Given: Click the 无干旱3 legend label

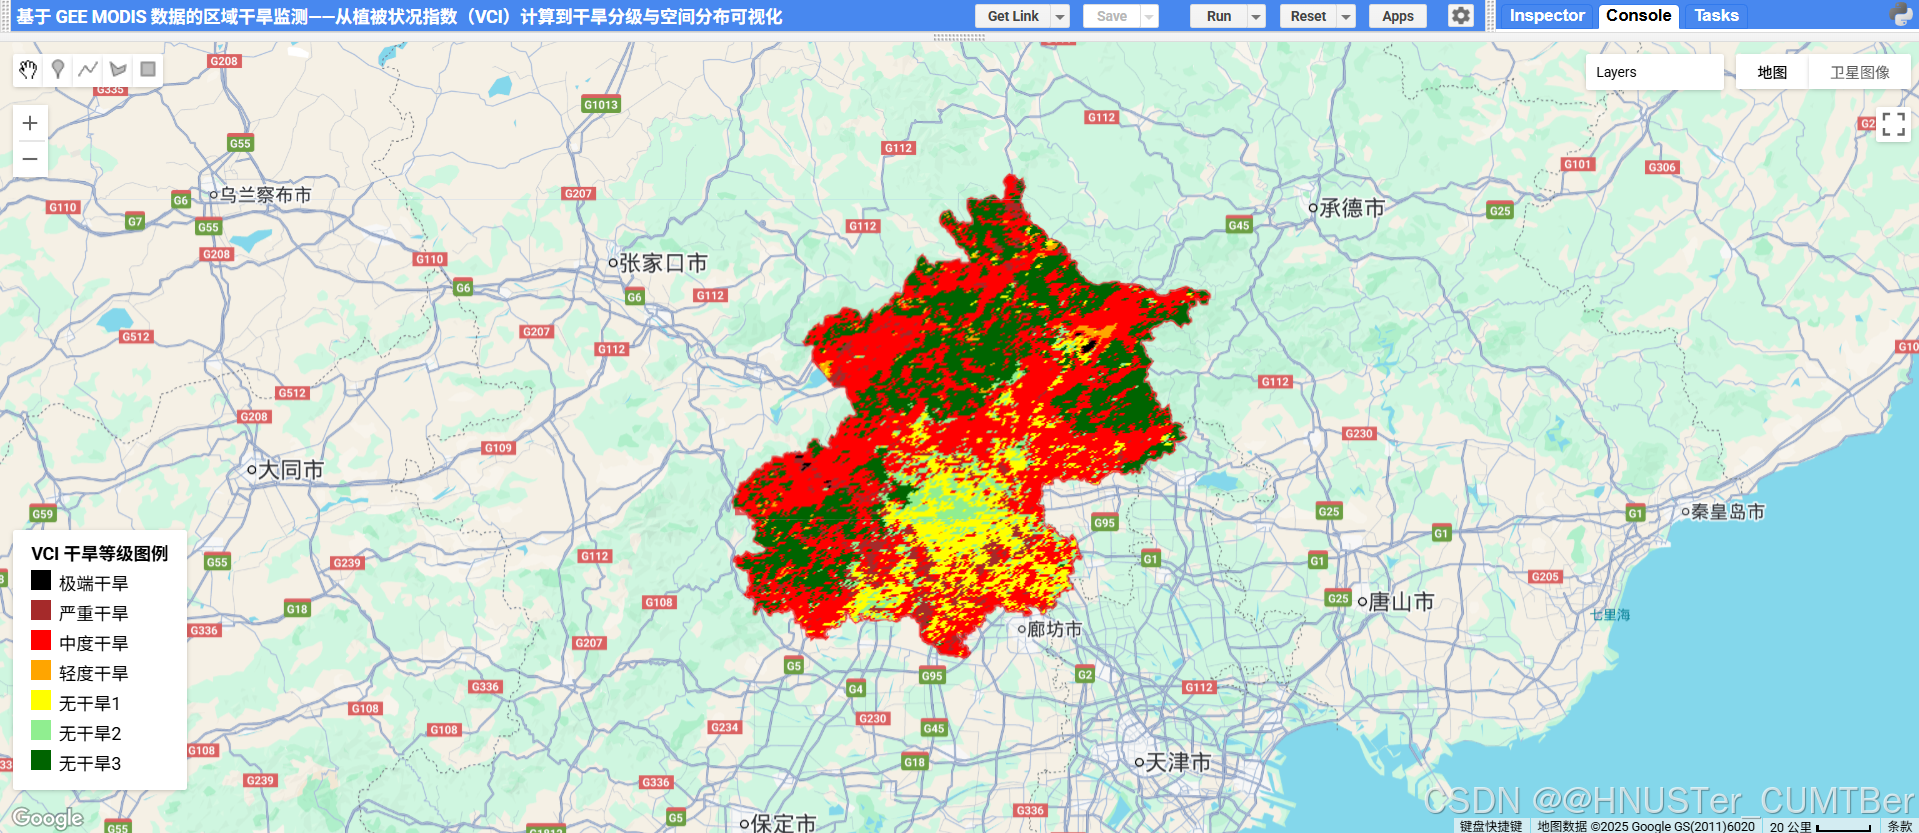Looking at the screenshot, I should [x=90, y=763].
